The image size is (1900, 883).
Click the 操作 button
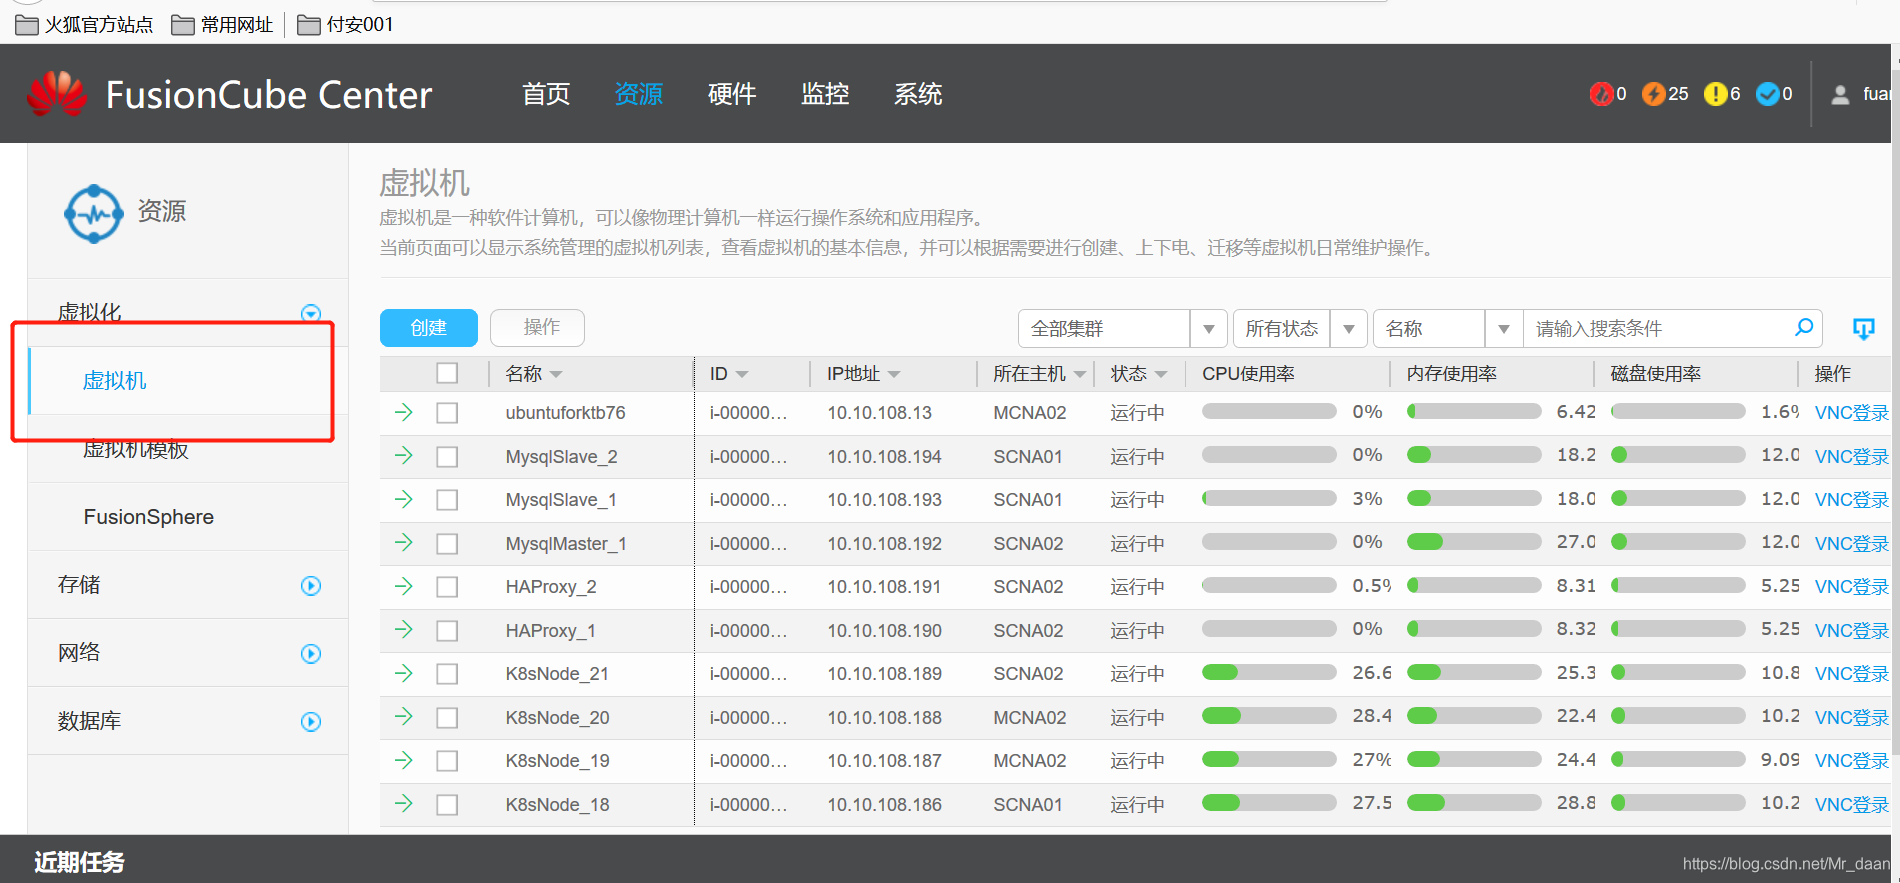538,328
